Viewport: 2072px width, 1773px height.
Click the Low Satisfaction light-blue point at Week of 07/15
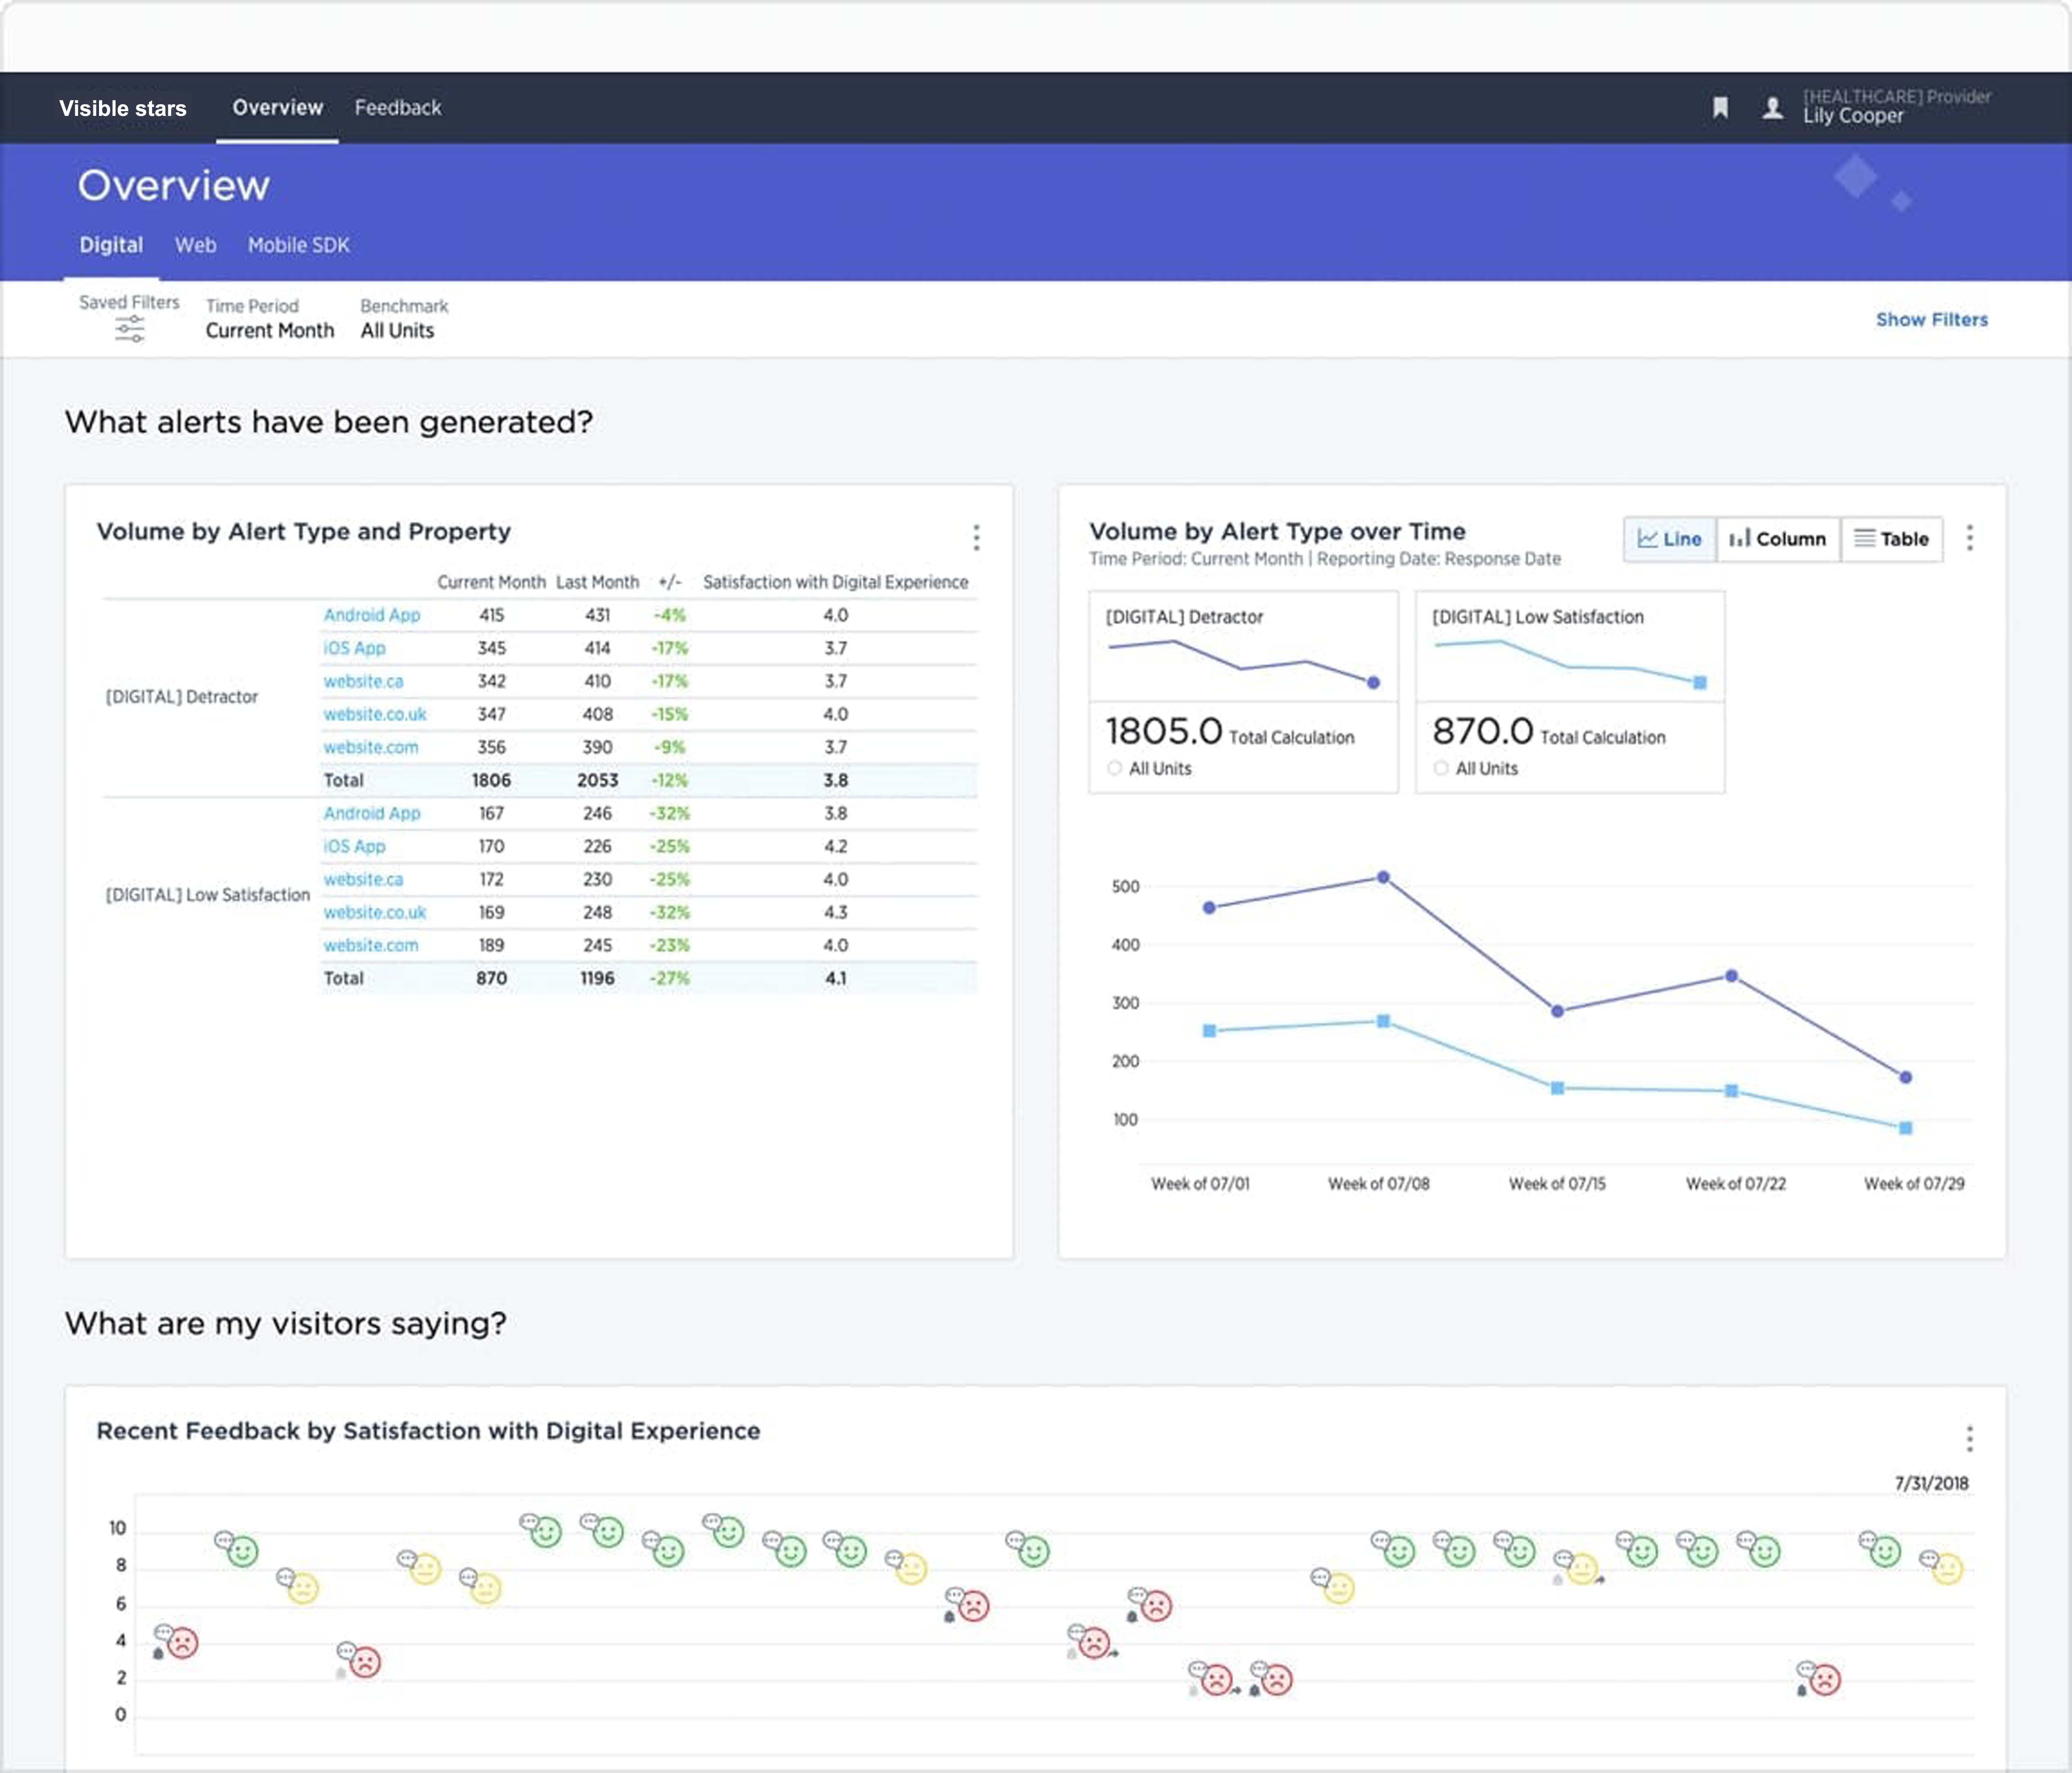[1557, 1088]
